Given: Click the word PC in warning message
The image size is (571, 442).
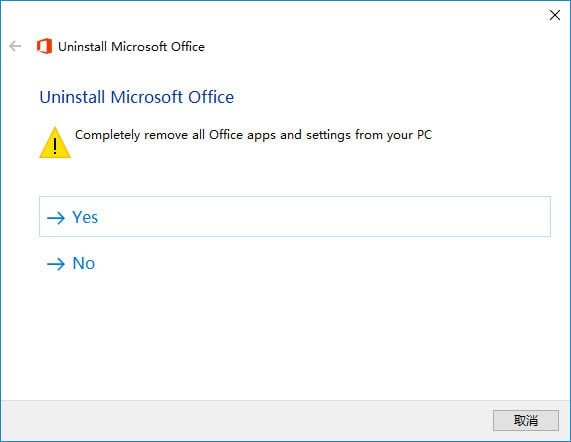Looking at the screenshot, I should tap(424, 135).
